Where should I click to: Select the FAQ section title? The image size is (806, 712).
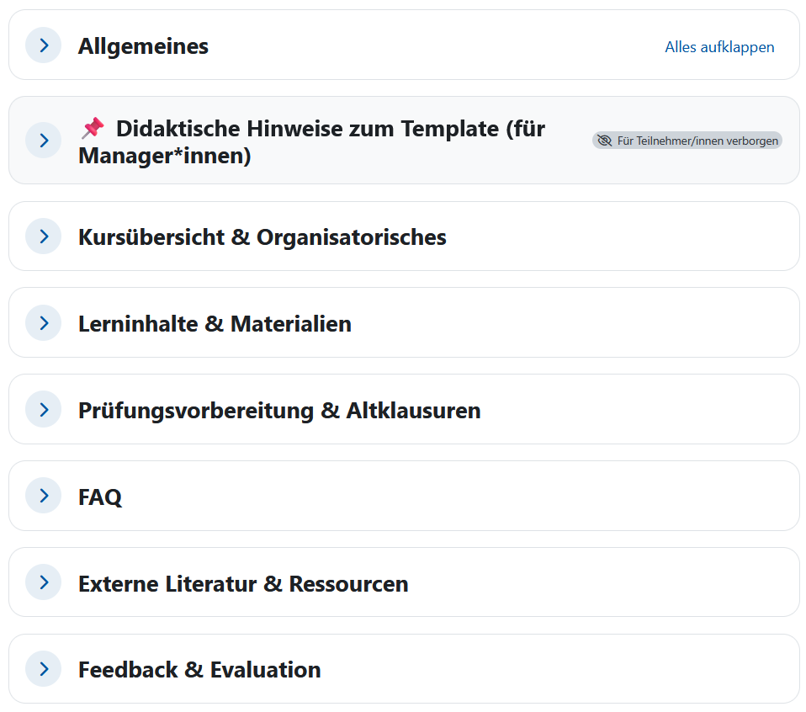click(100, 496)
